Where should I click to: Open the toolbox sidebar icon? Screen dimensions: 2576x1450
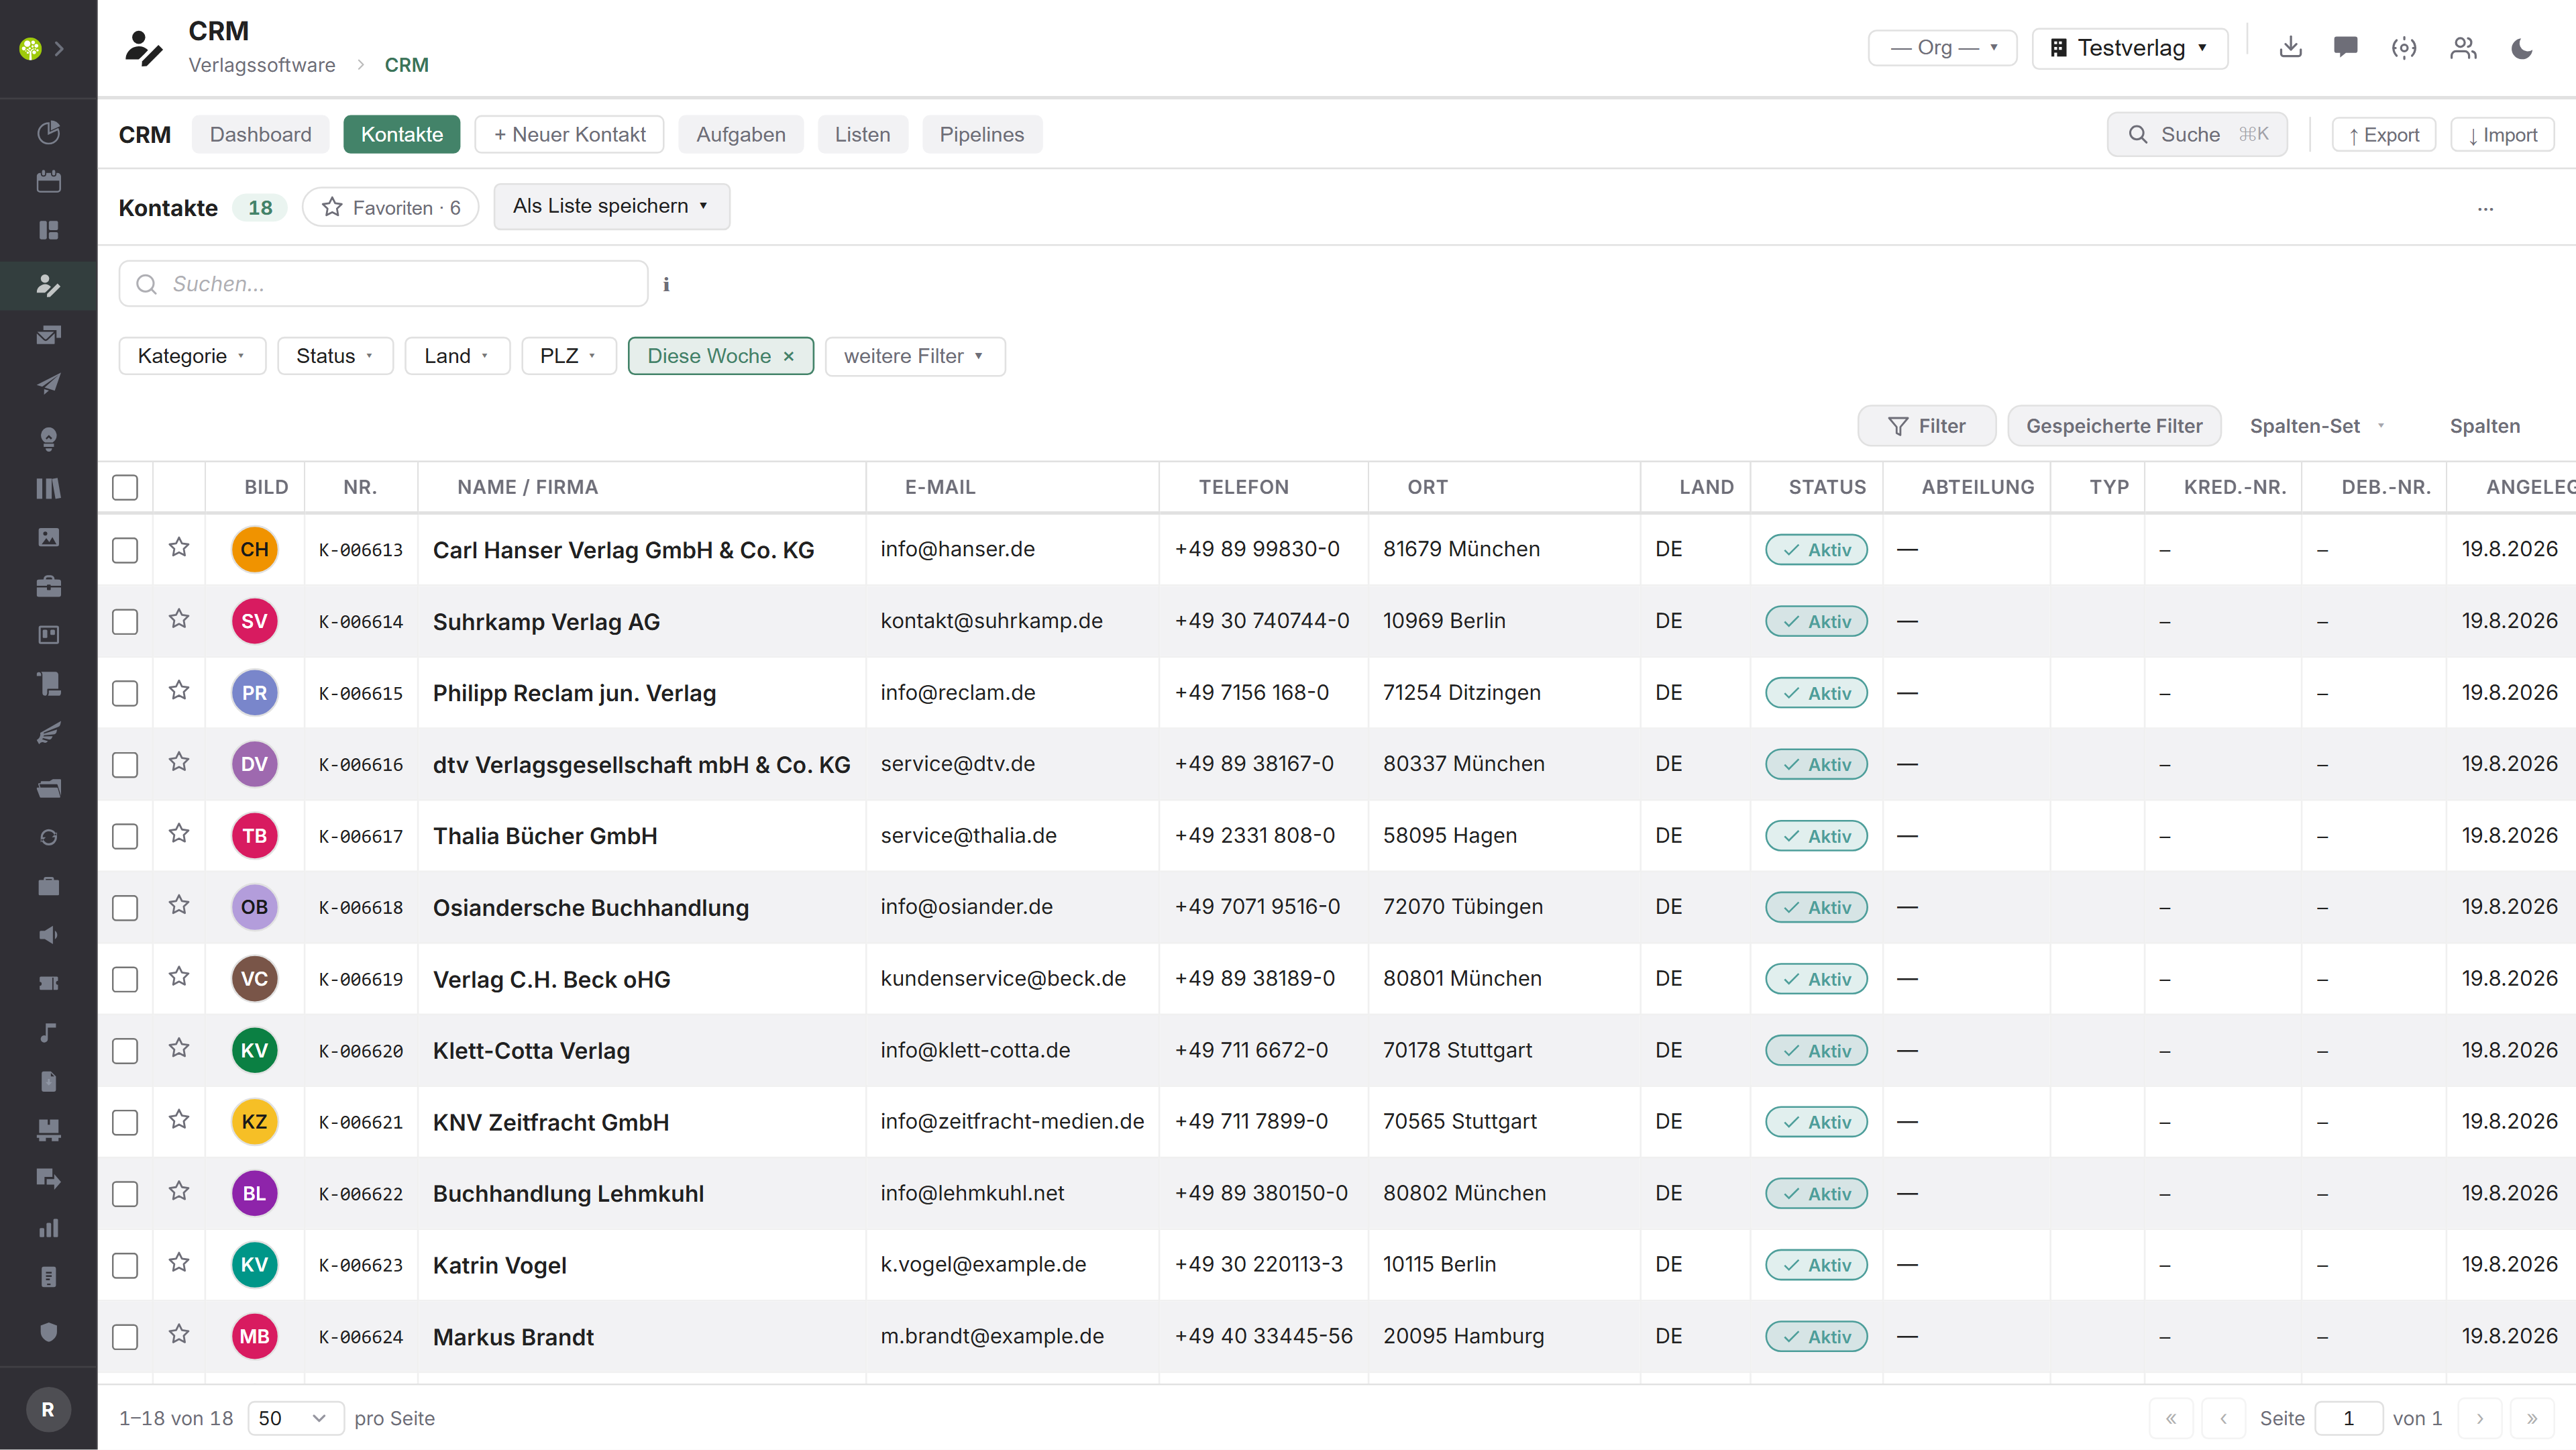click(48, 586)
